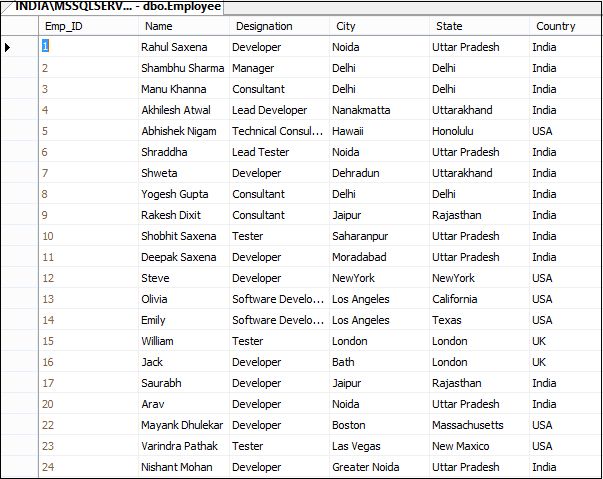Click the current row indicator arrow
Viewport: 603px width, 479px height.
tap(8, 47)
